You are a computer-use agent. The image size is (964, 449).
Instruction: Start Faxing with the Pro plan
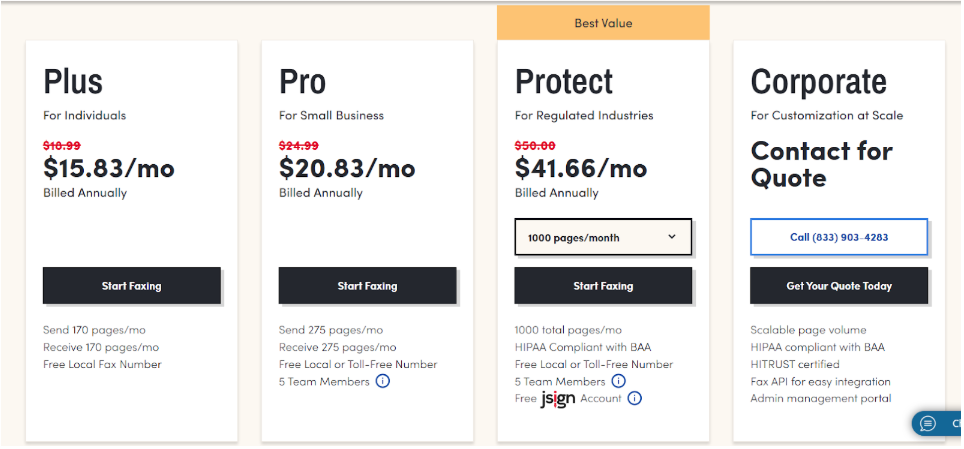tap(368, 285)
